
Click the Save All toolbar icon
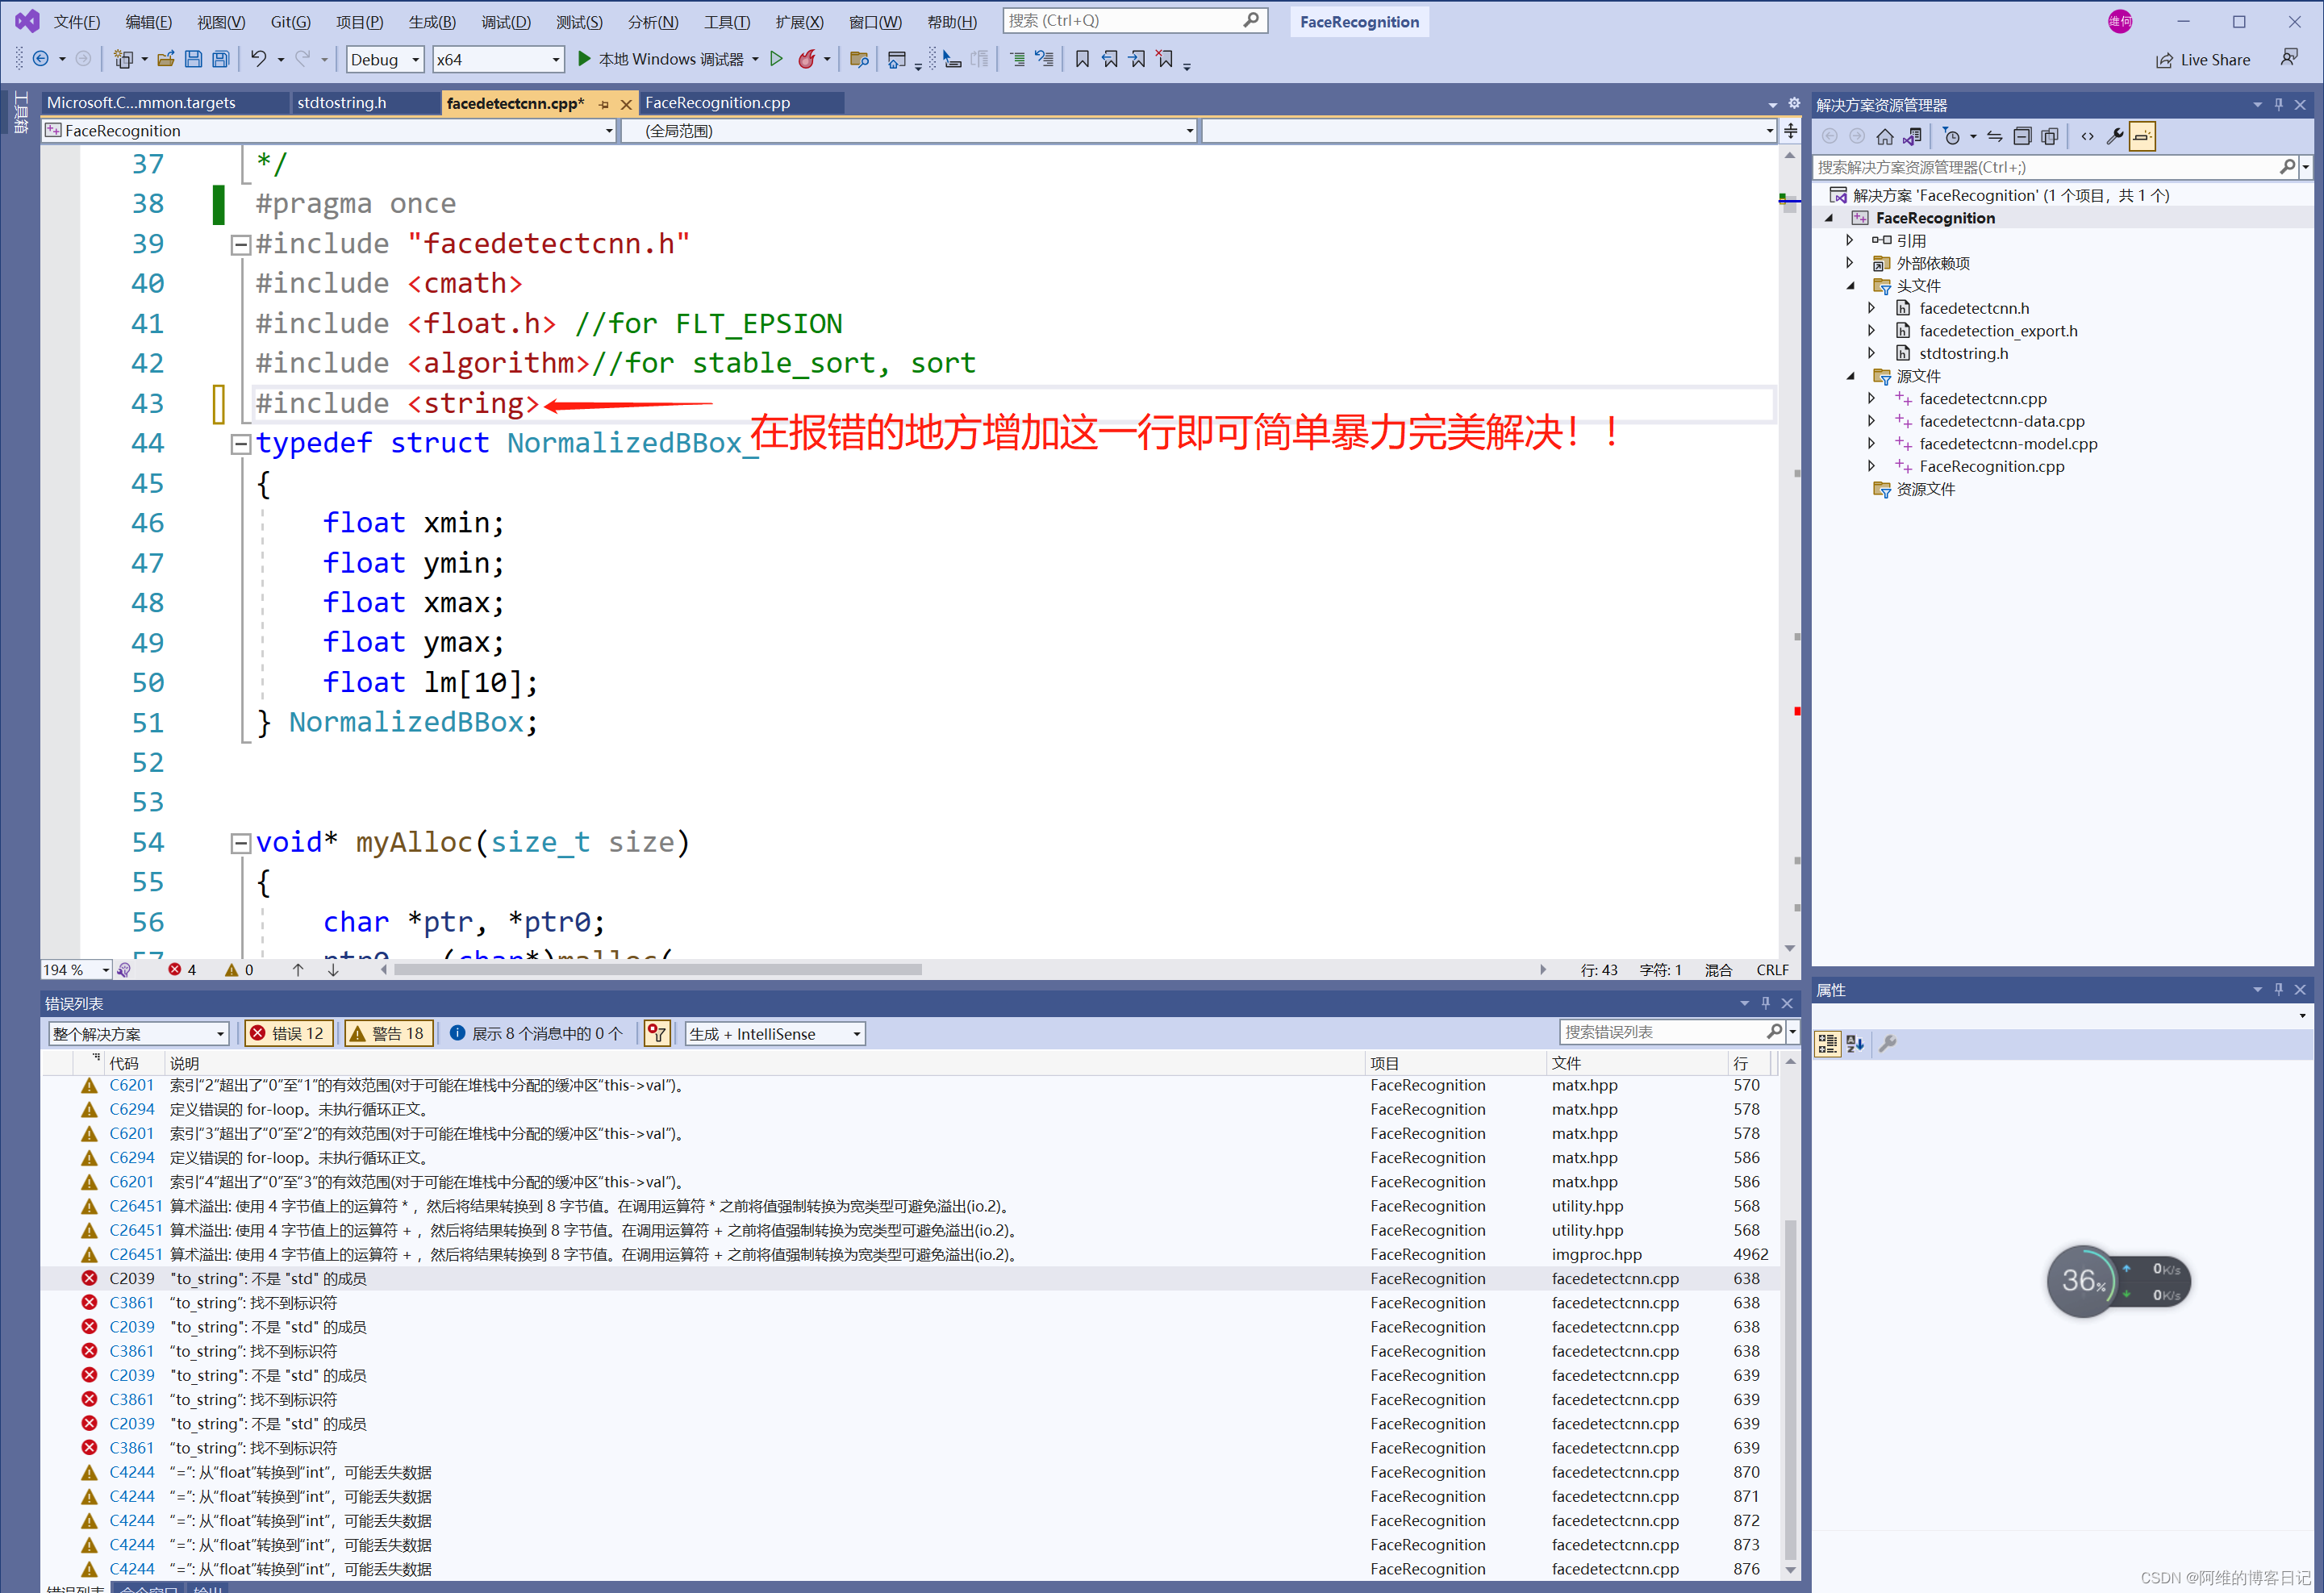pos(221,59)
